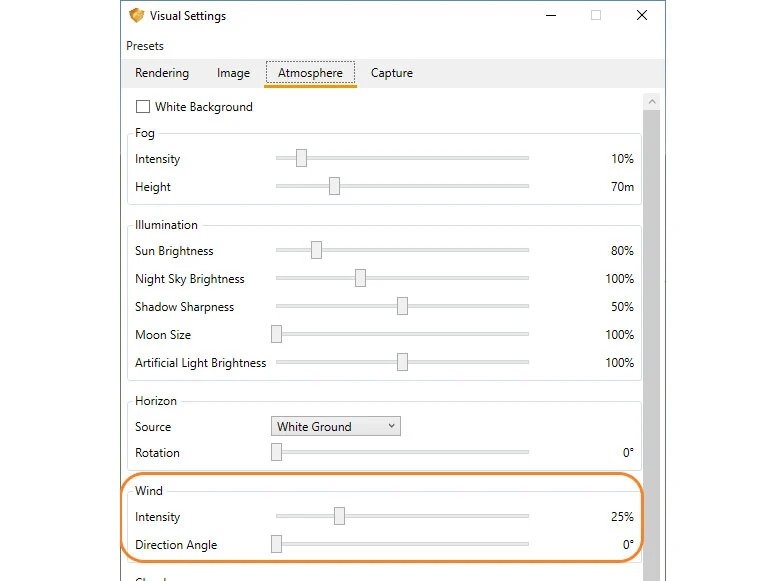Select the Atmosphere tab
Image resolution: width=782 pixels, height=581 pixels.
click(x=310, y=73)
